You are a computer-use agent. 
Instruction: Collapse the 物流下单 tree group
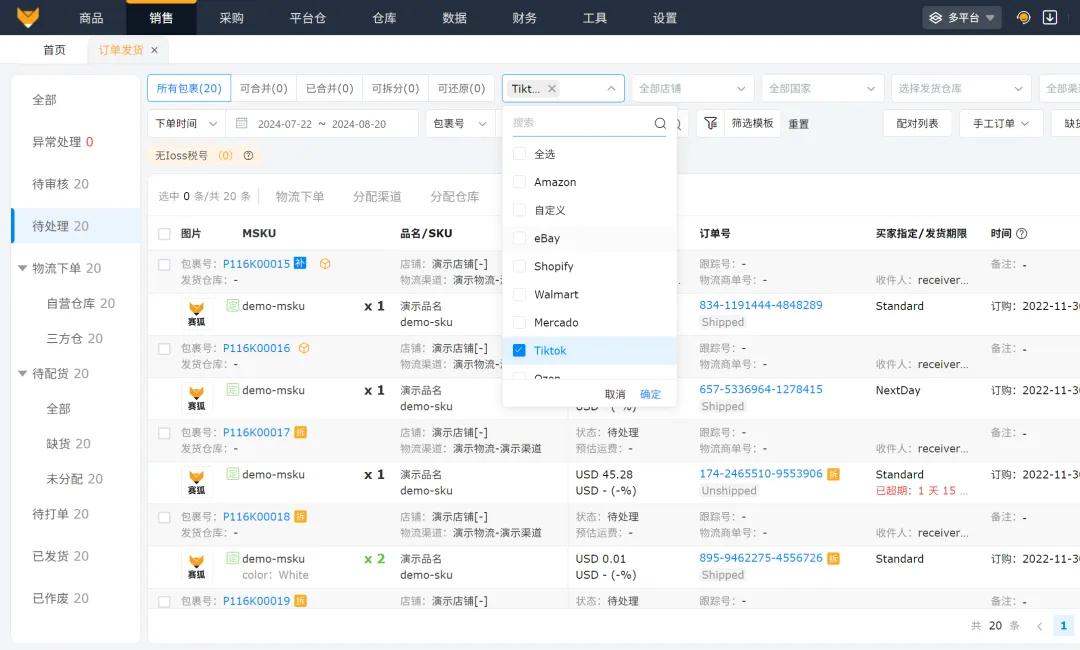(x=23, y=268)
